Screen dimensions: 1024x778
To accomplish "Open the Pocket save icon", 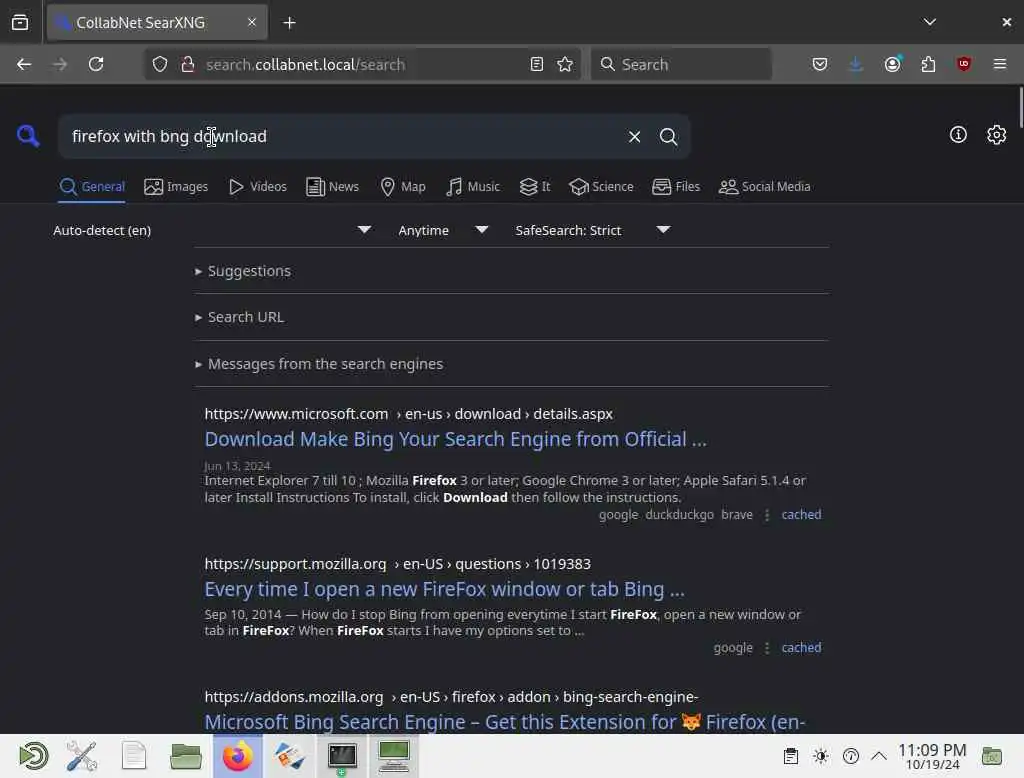I will click(820, 64).
